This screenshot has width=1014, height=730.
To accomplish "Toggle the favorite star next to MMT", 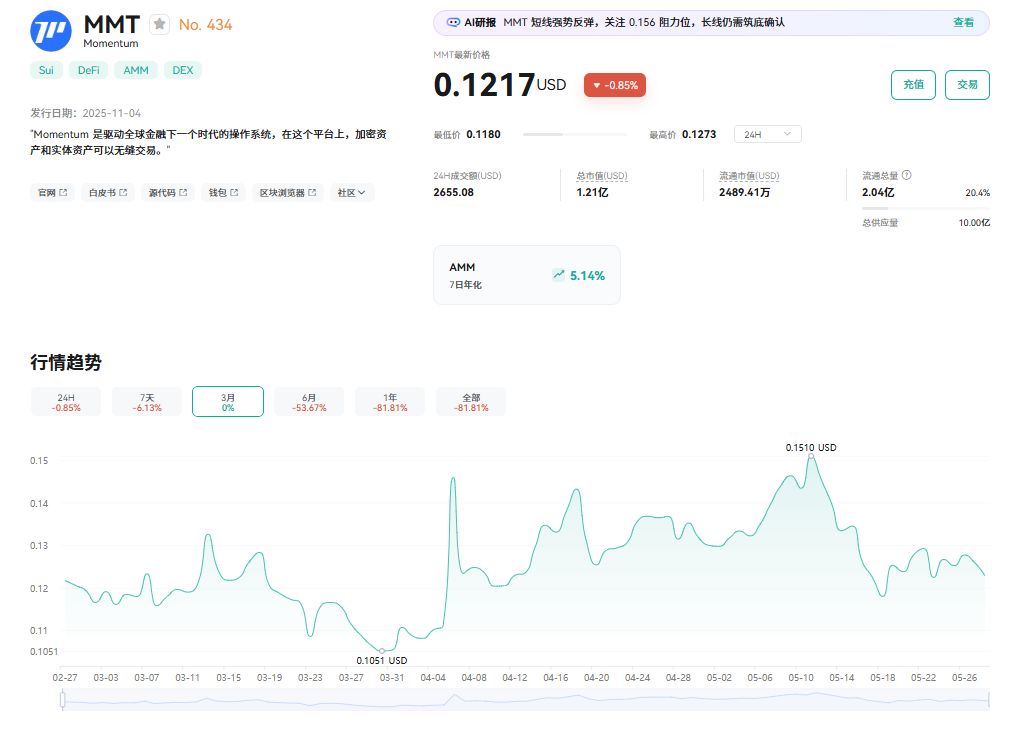I will point(159,25).
